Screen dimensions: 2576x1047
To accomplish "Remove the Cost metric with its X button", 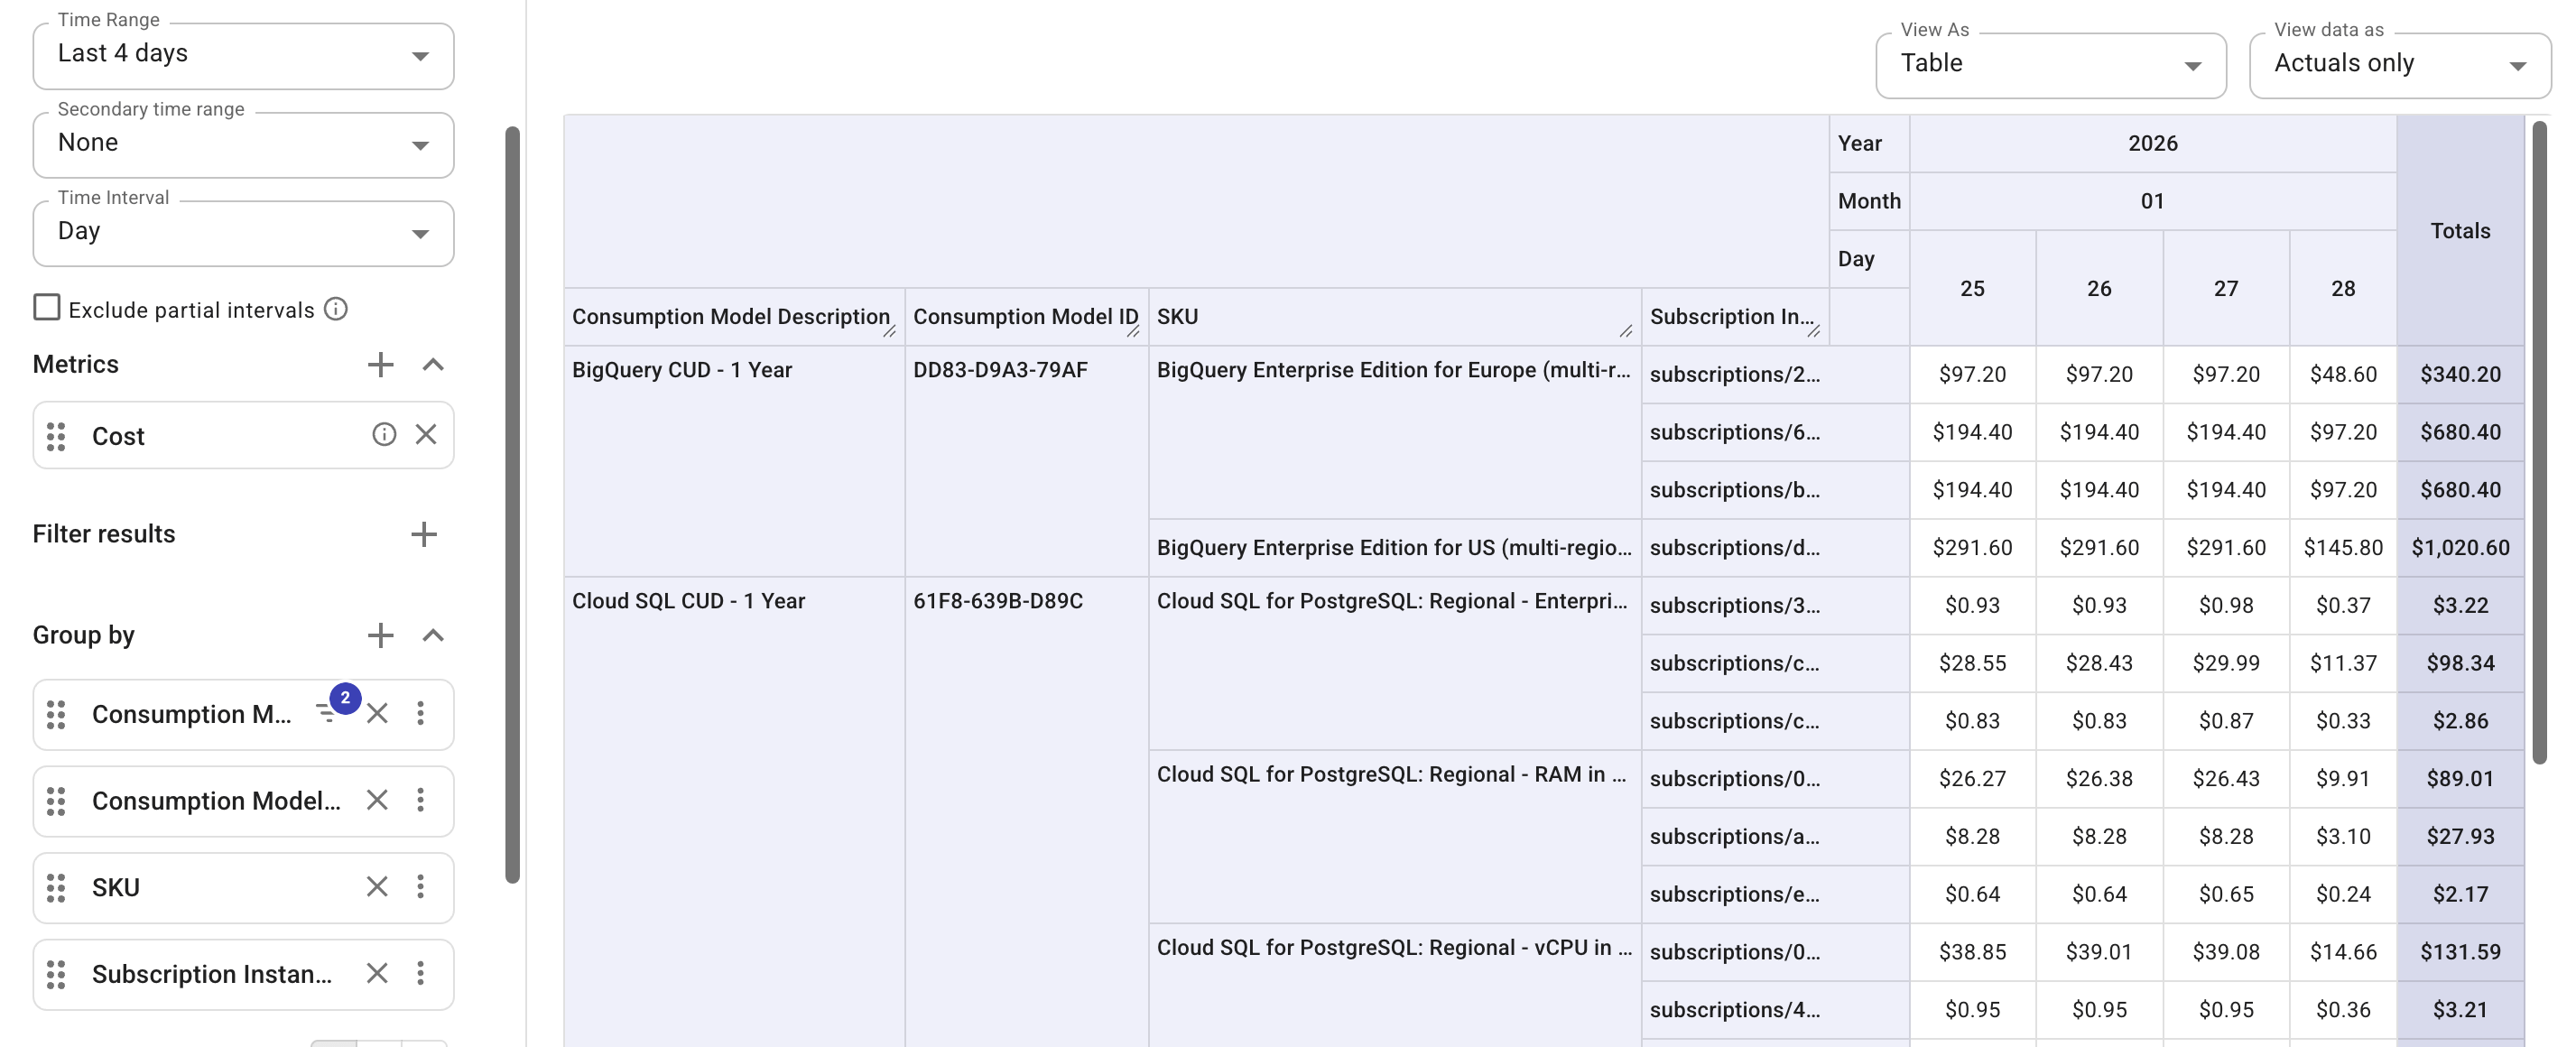I will (428, 435).
